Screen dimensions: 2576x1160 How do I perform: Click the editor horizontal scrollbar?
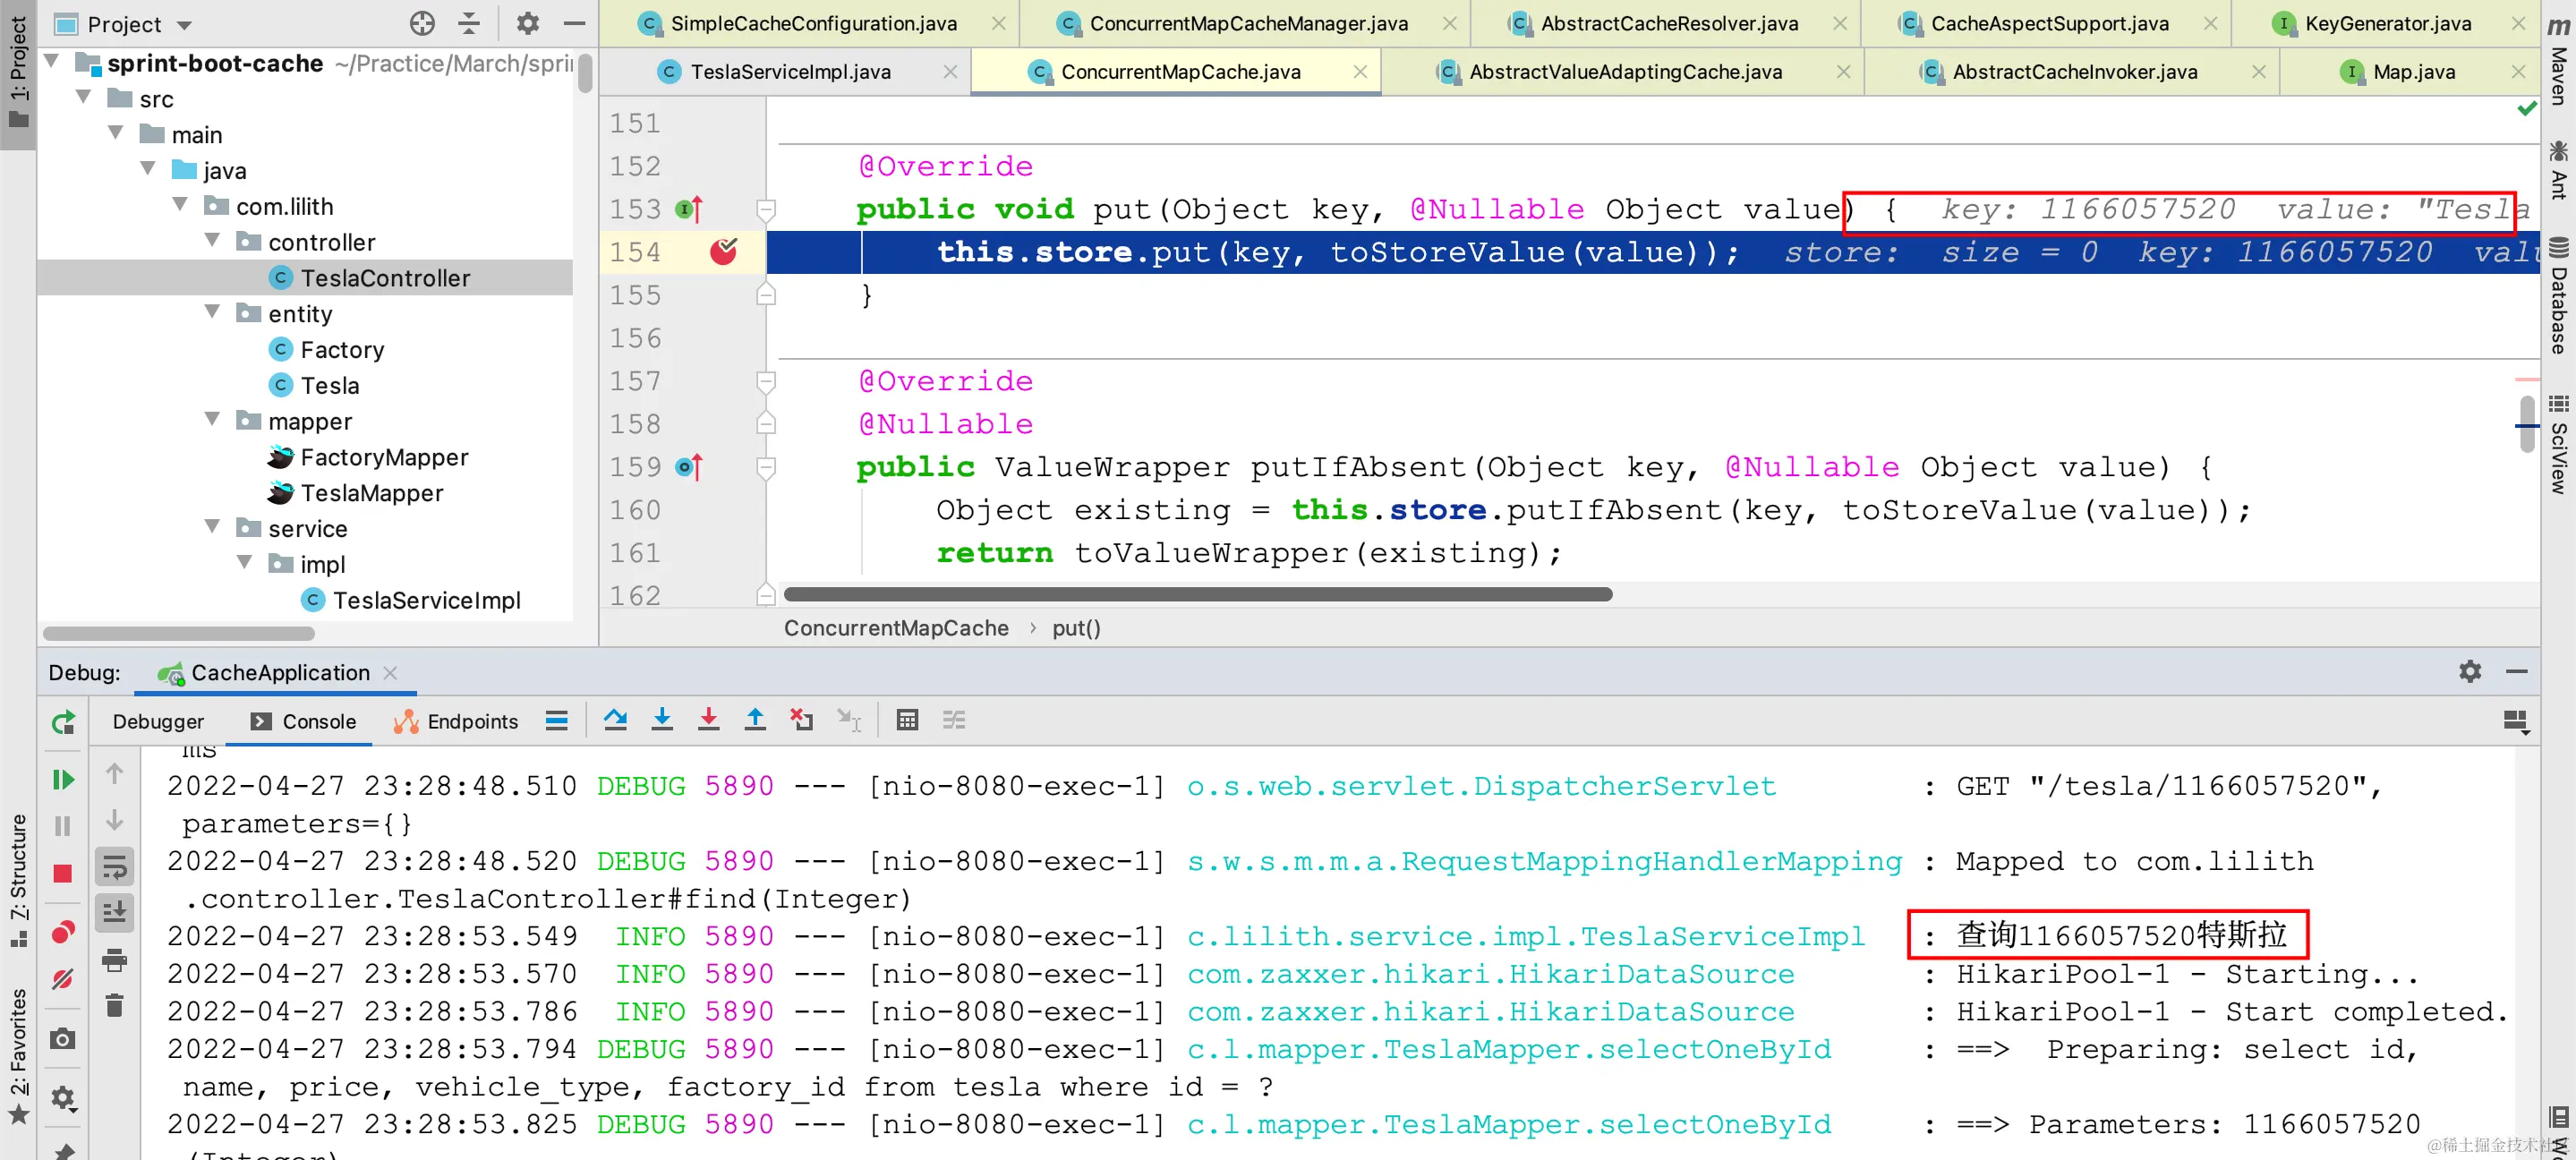pyautogui.click(x=1197, y=595)
